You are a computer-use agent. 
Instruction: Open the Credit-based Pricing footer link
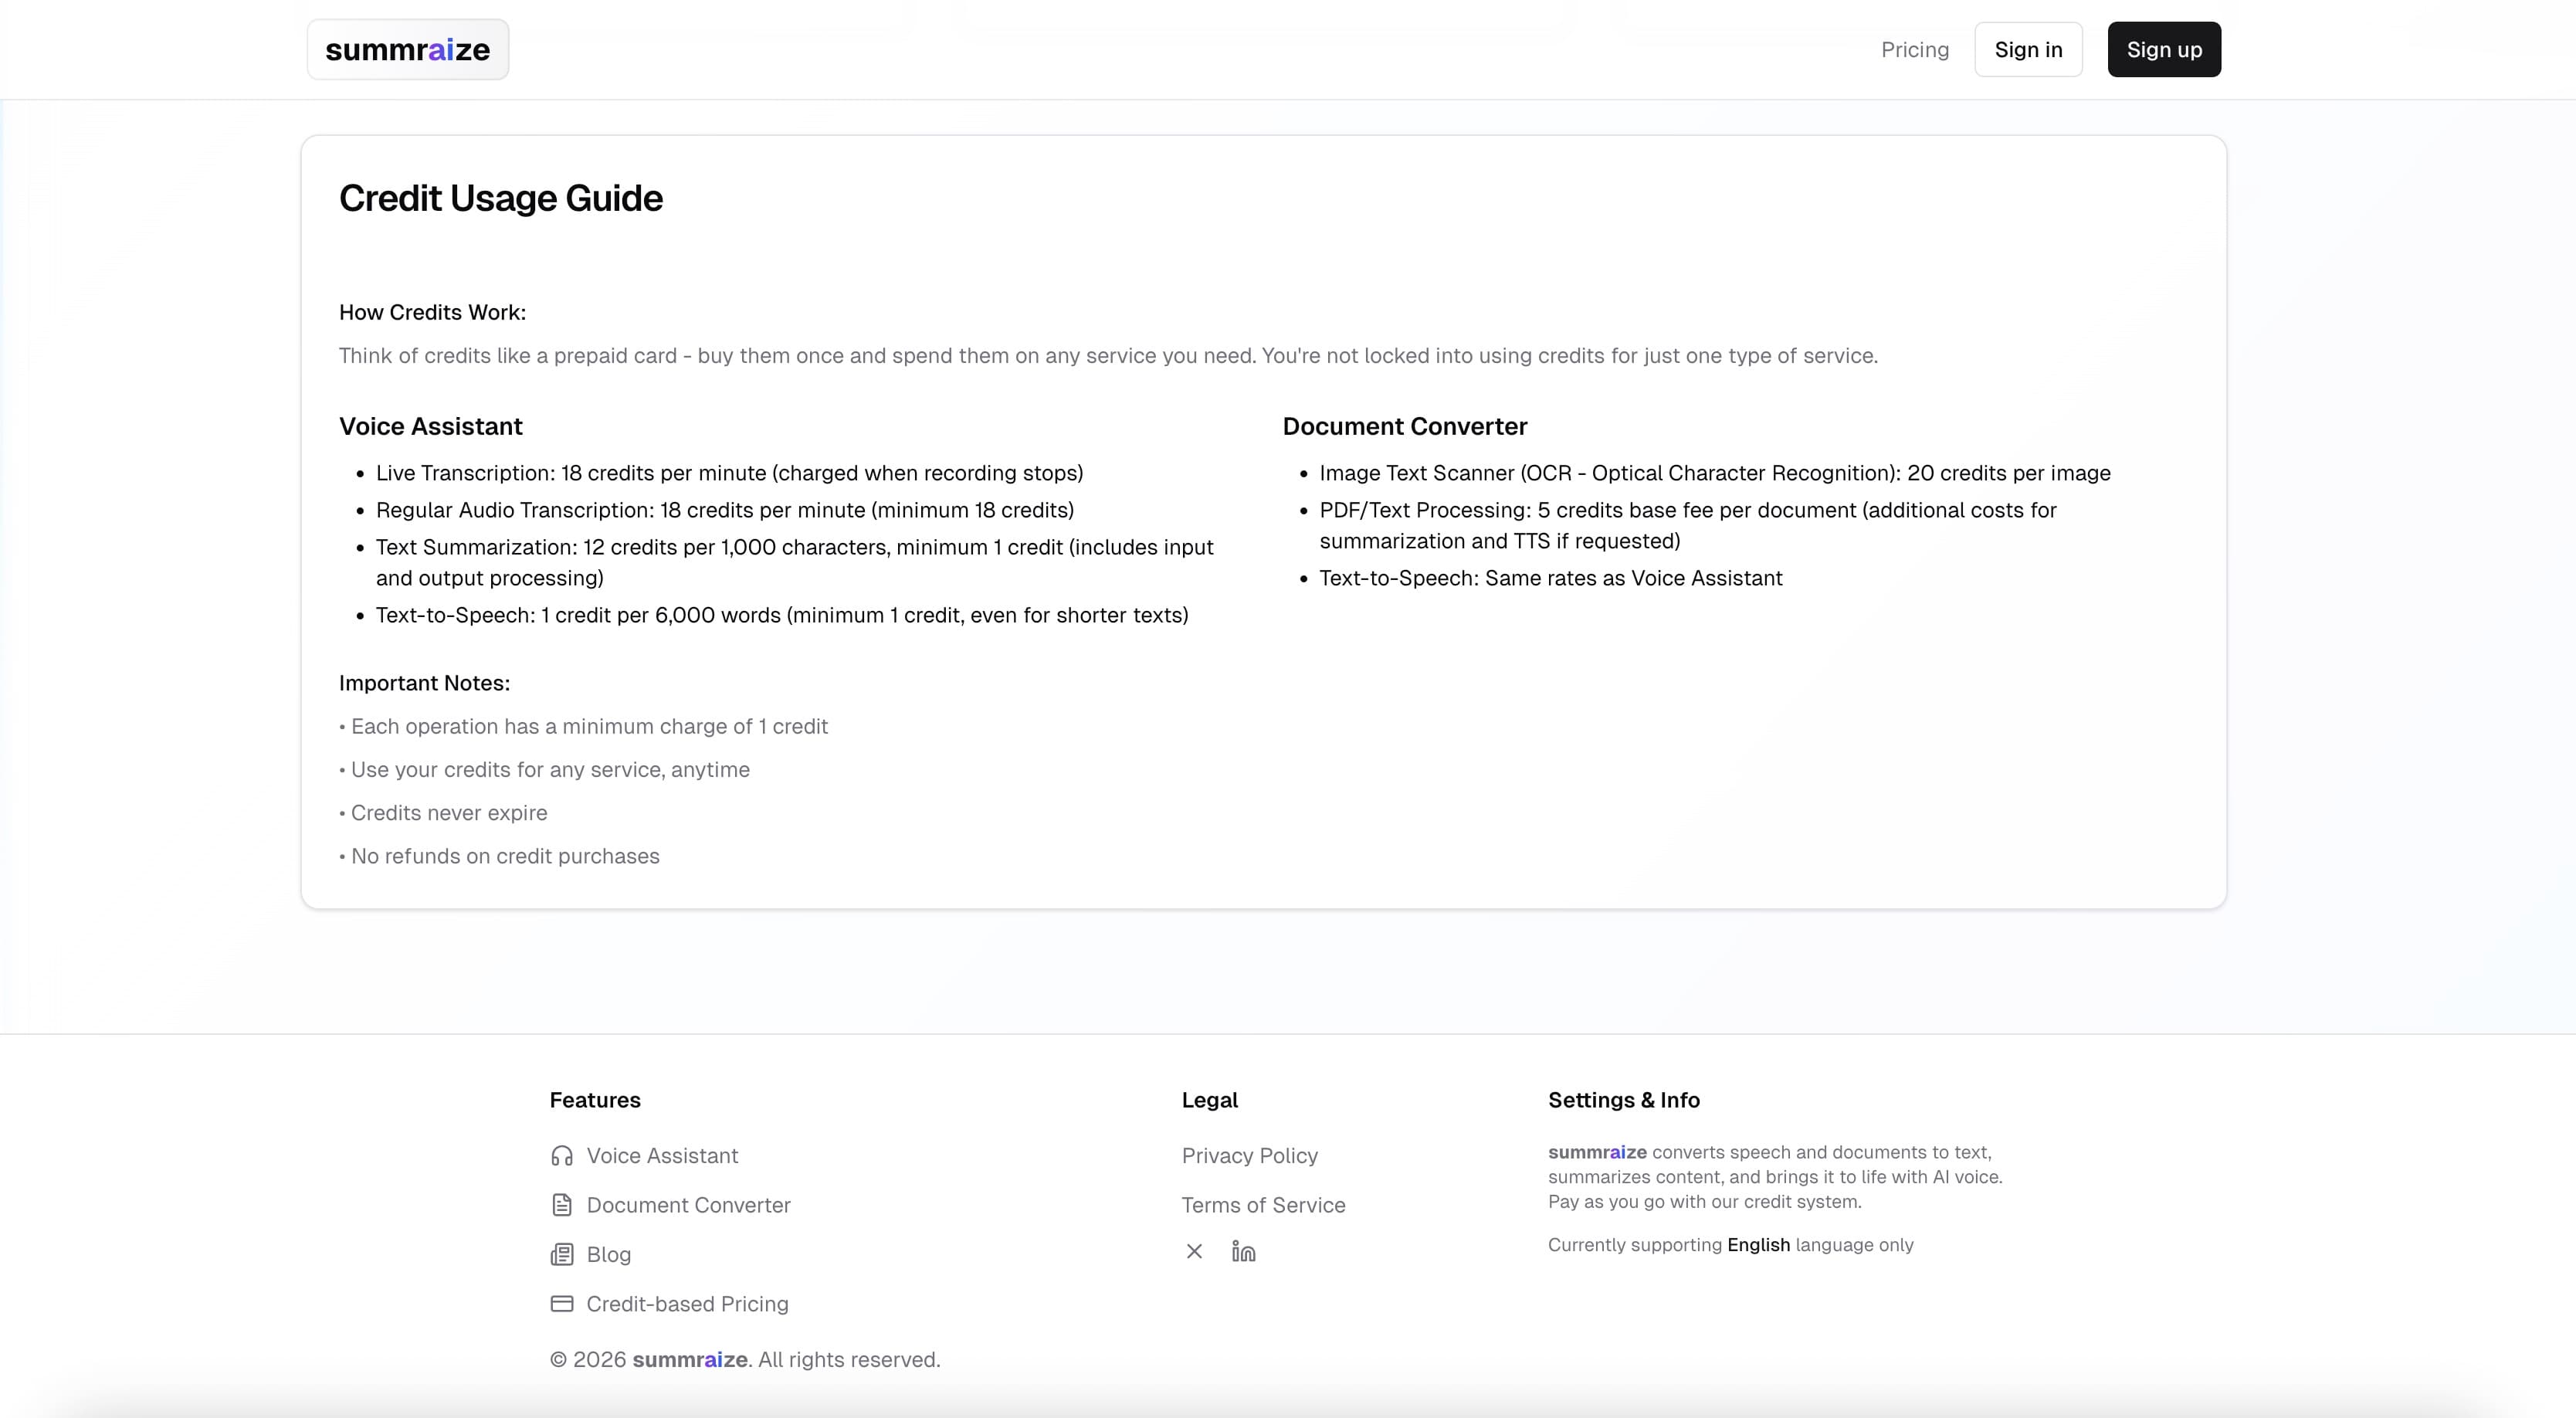pos(687,1304)
